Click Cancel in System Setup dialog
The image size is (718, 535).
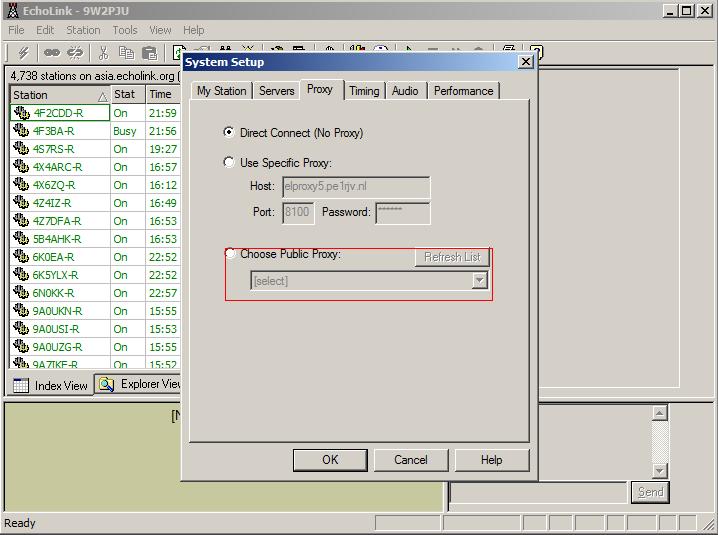411,459
